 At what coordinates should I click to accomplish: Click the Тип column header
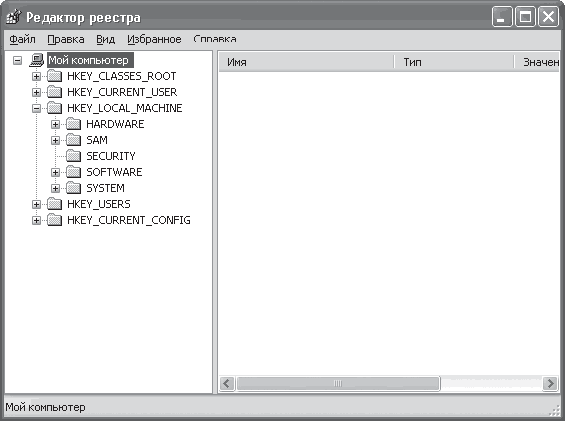pos(454,62)
